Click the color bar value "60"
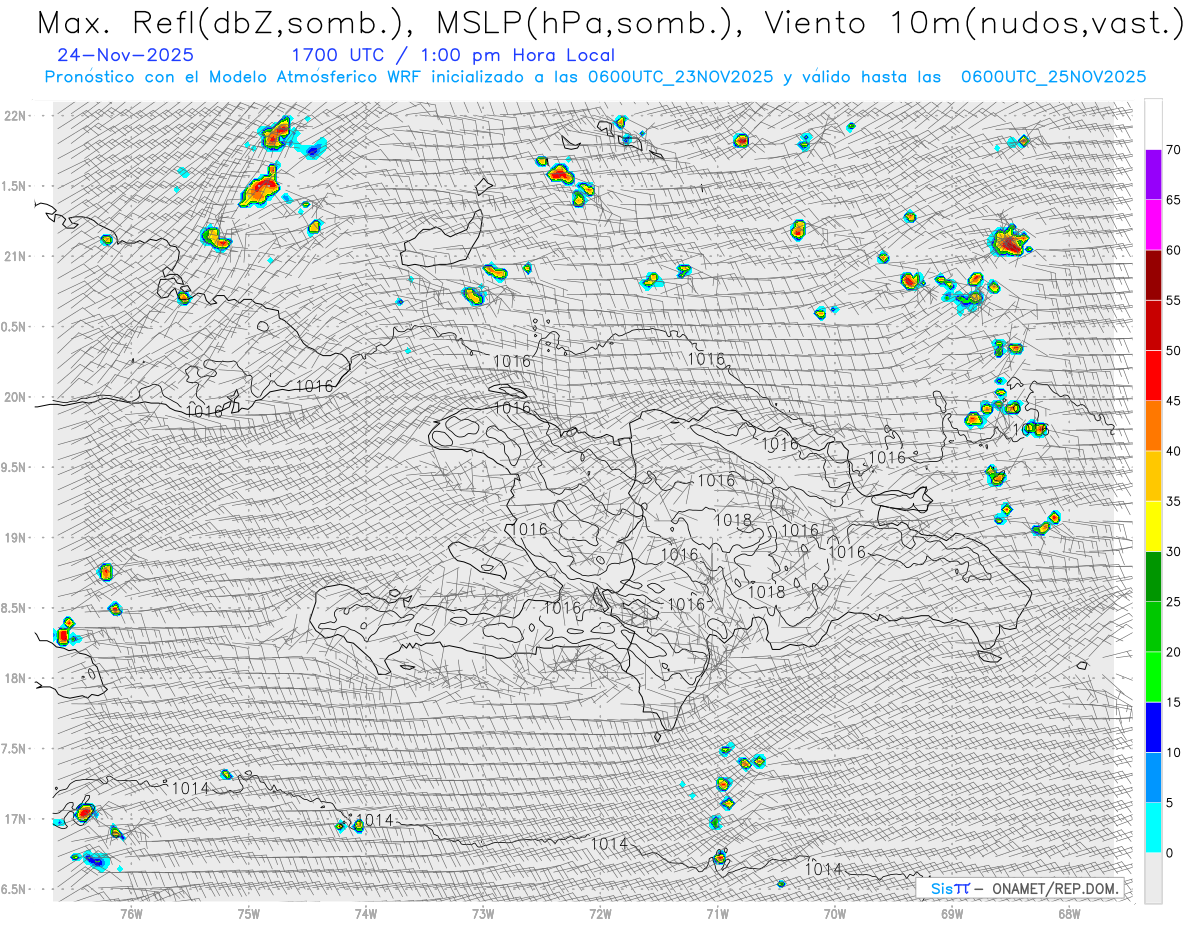The height and width of the screenshot is (927, 1200). tap(1173, 250)
